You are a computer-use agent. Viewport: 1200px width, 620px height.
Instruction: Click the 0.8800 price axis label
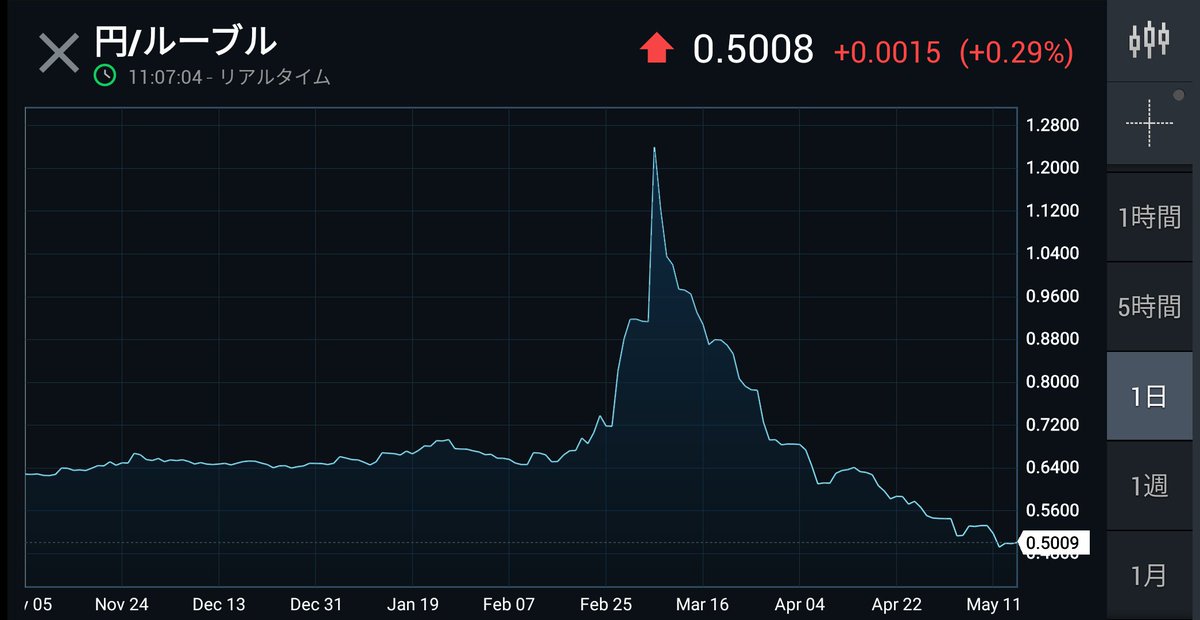coord(1052,339)
